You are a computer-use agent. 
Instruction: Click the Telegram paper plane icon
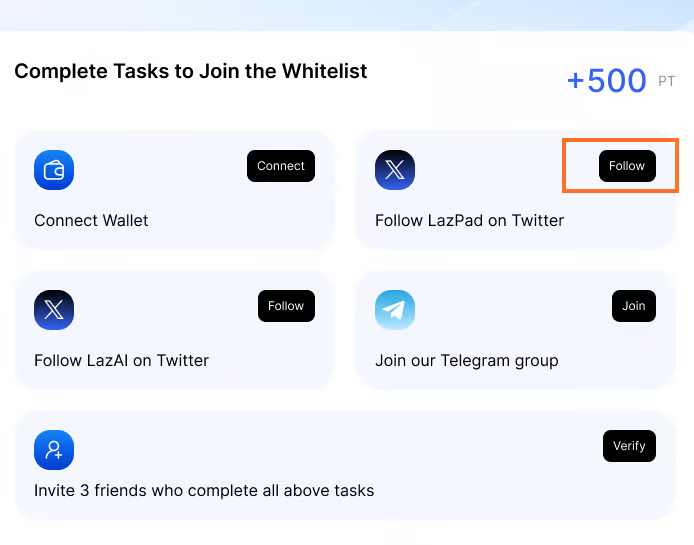tap(395, 310)
